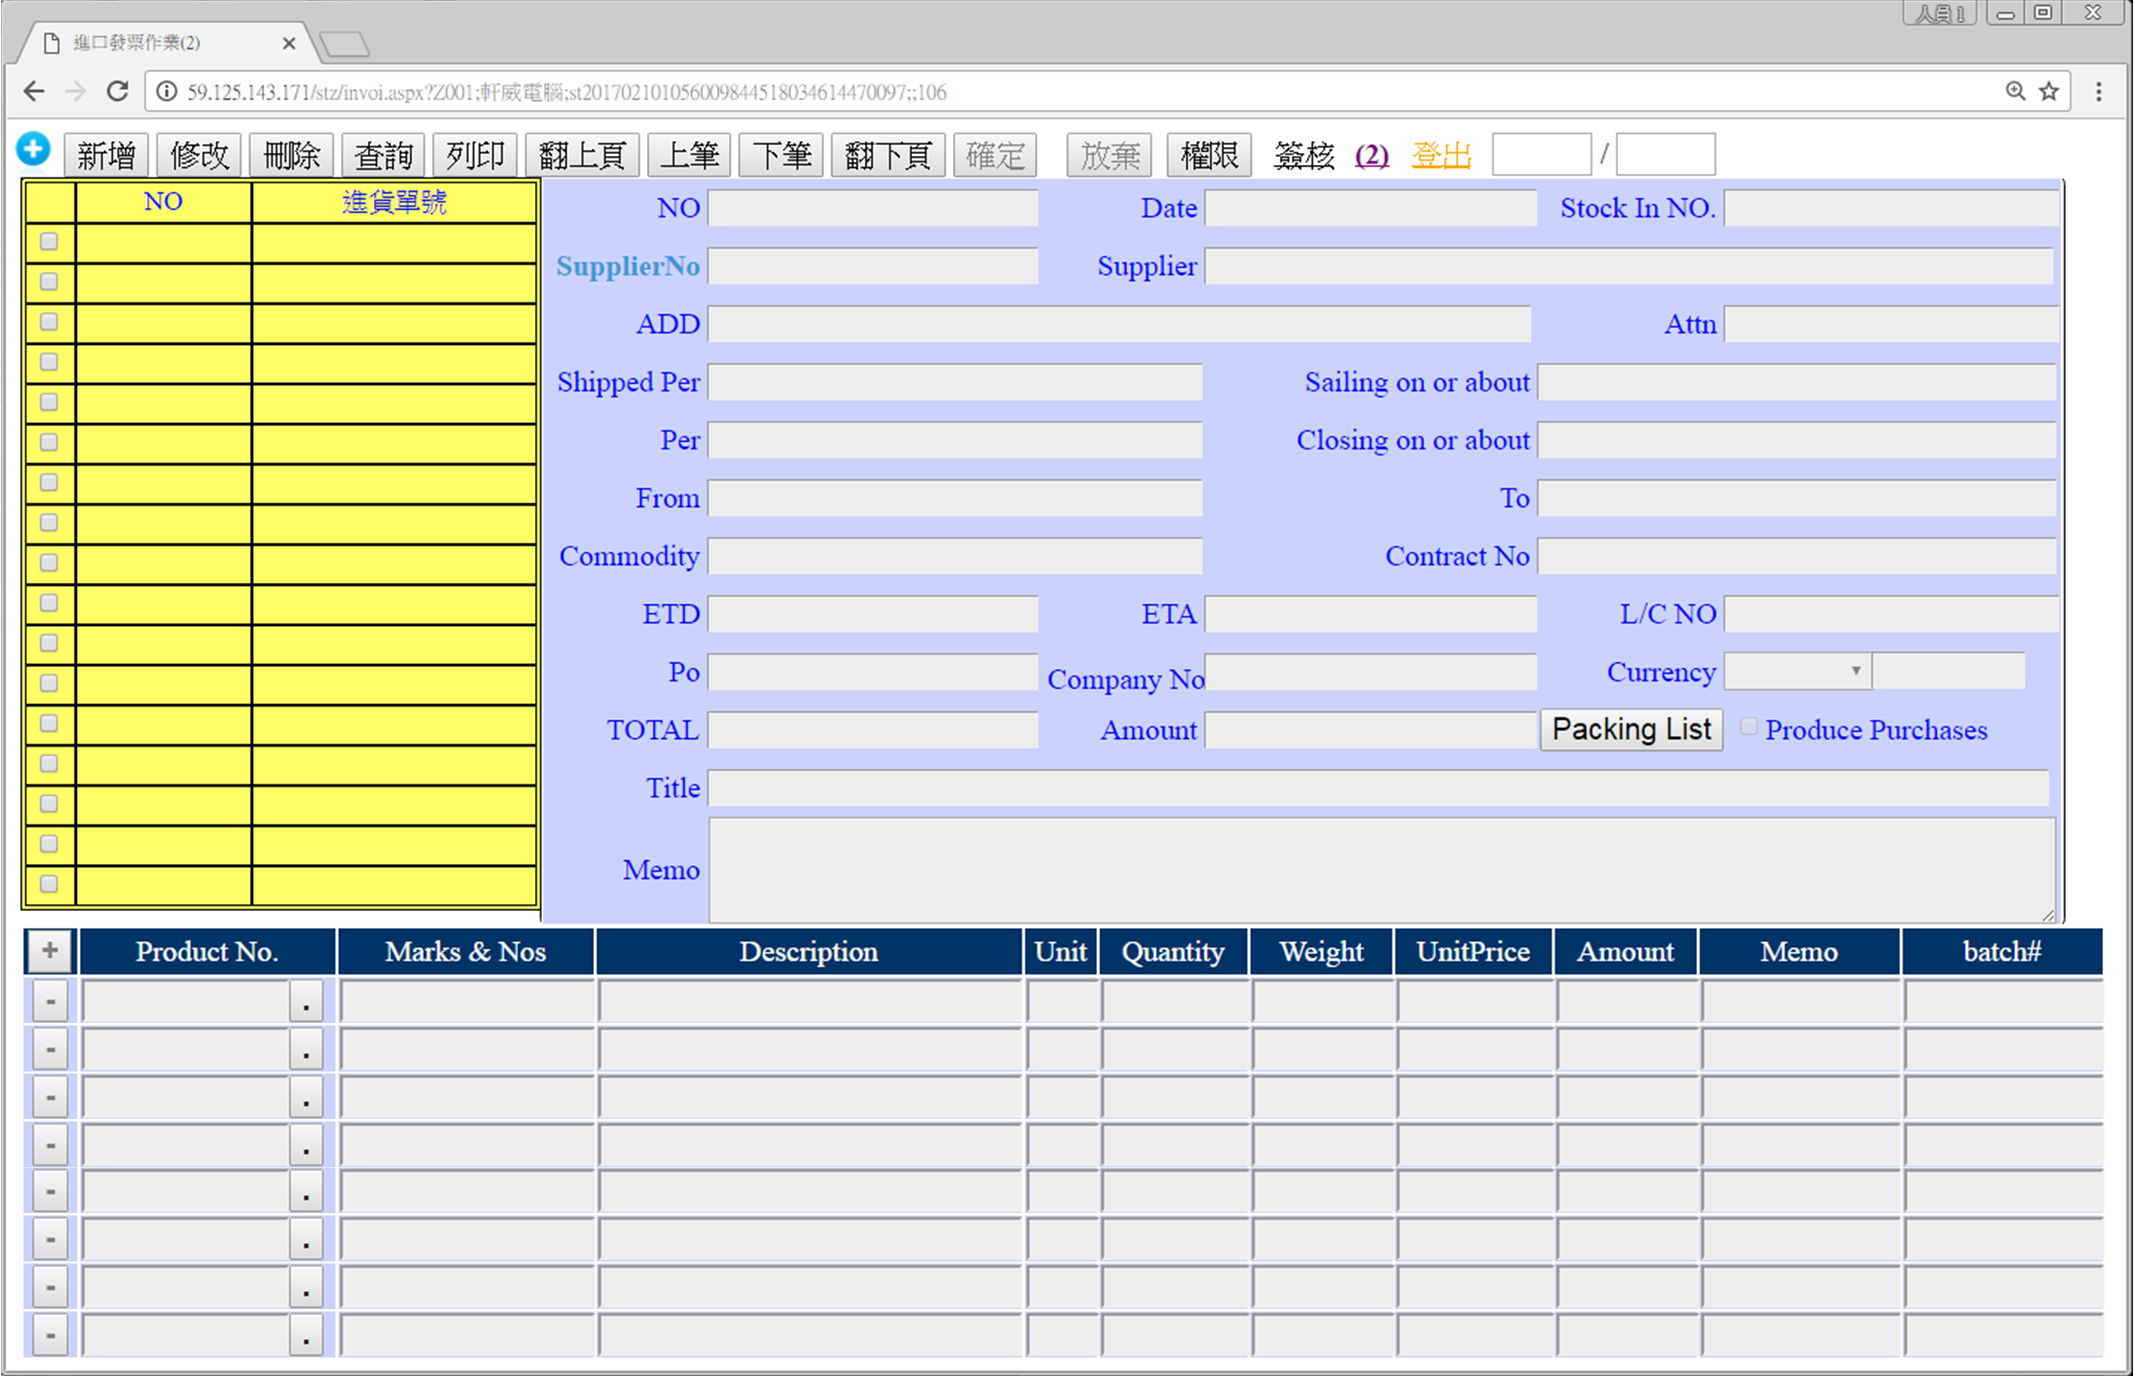2134x1380 pixels.
Task: Click the Supplier name field
Action: pyautogui.click(x=1629, y=266)
